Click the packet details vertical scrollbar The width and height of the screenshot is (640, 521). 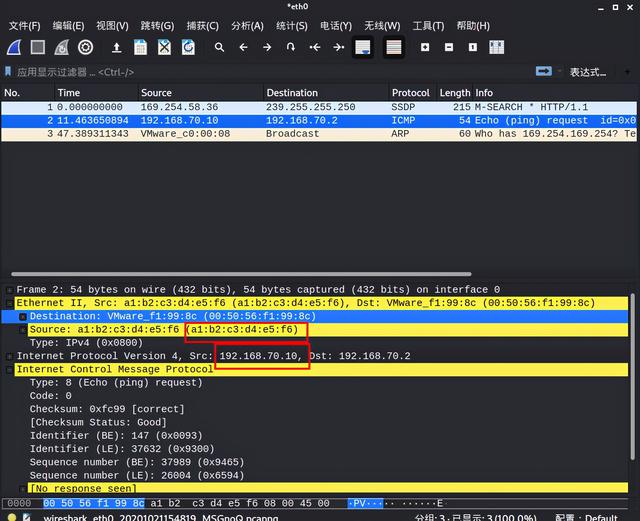[x=633, y=376]
